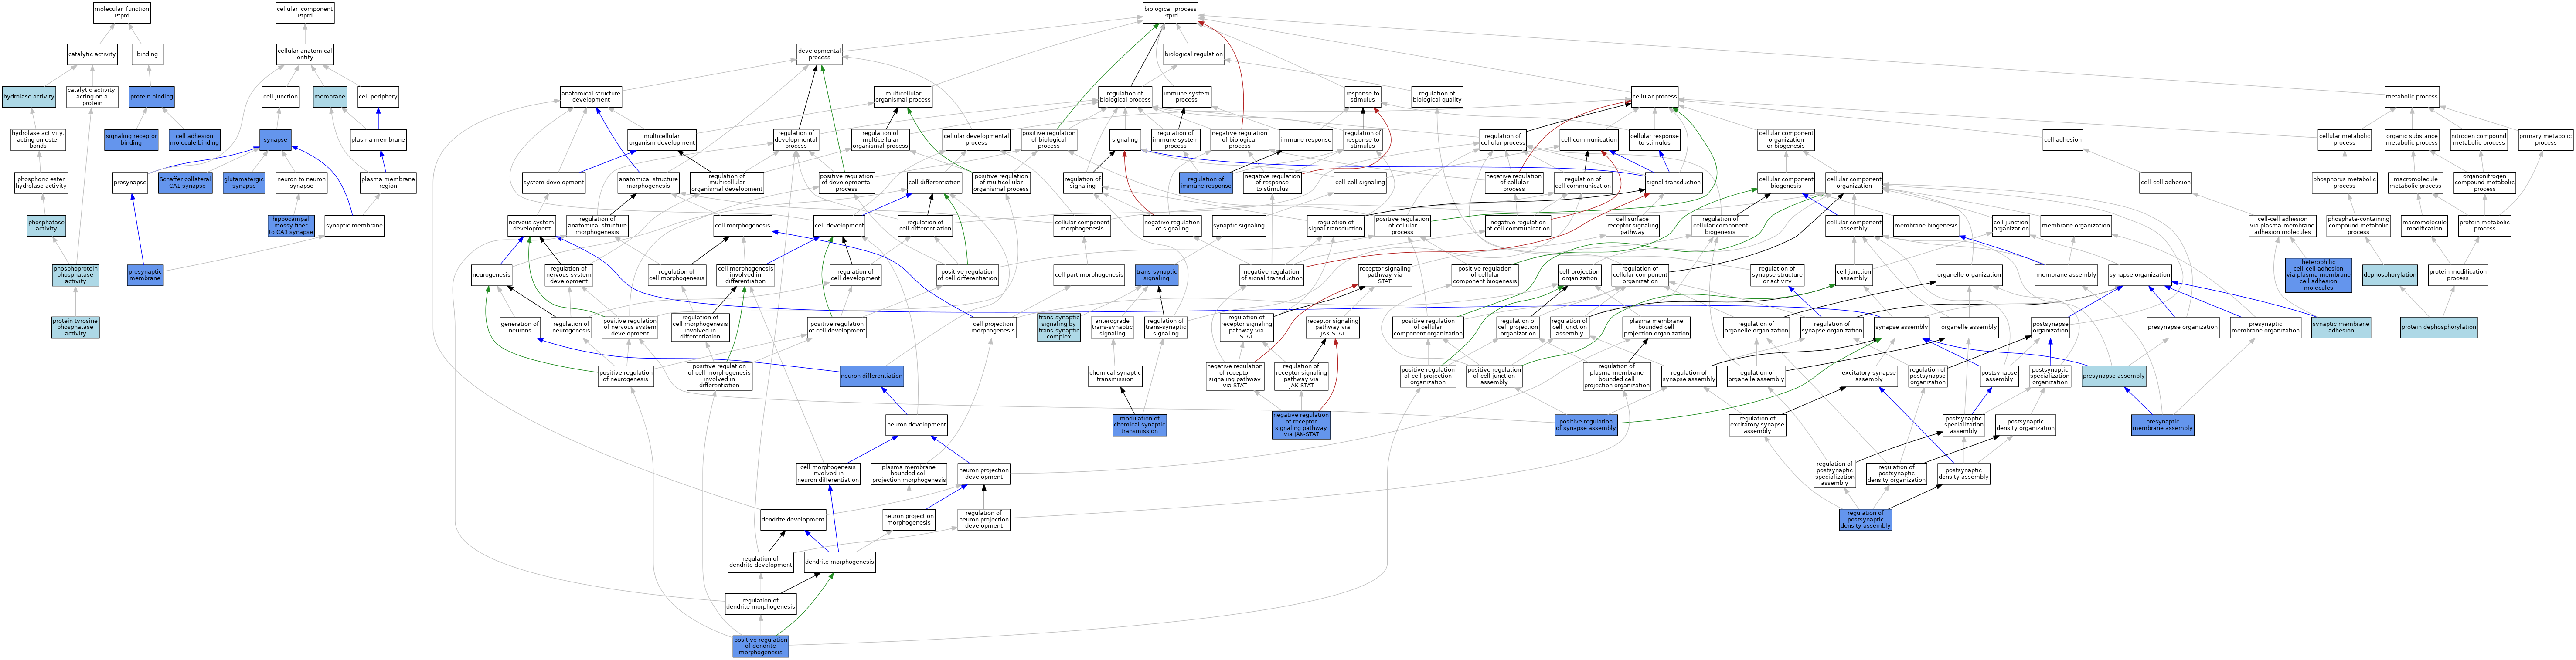Click the blue 'synapse' node
Viewport: 2576px width, 660px height.
click(x=275, y=140)
